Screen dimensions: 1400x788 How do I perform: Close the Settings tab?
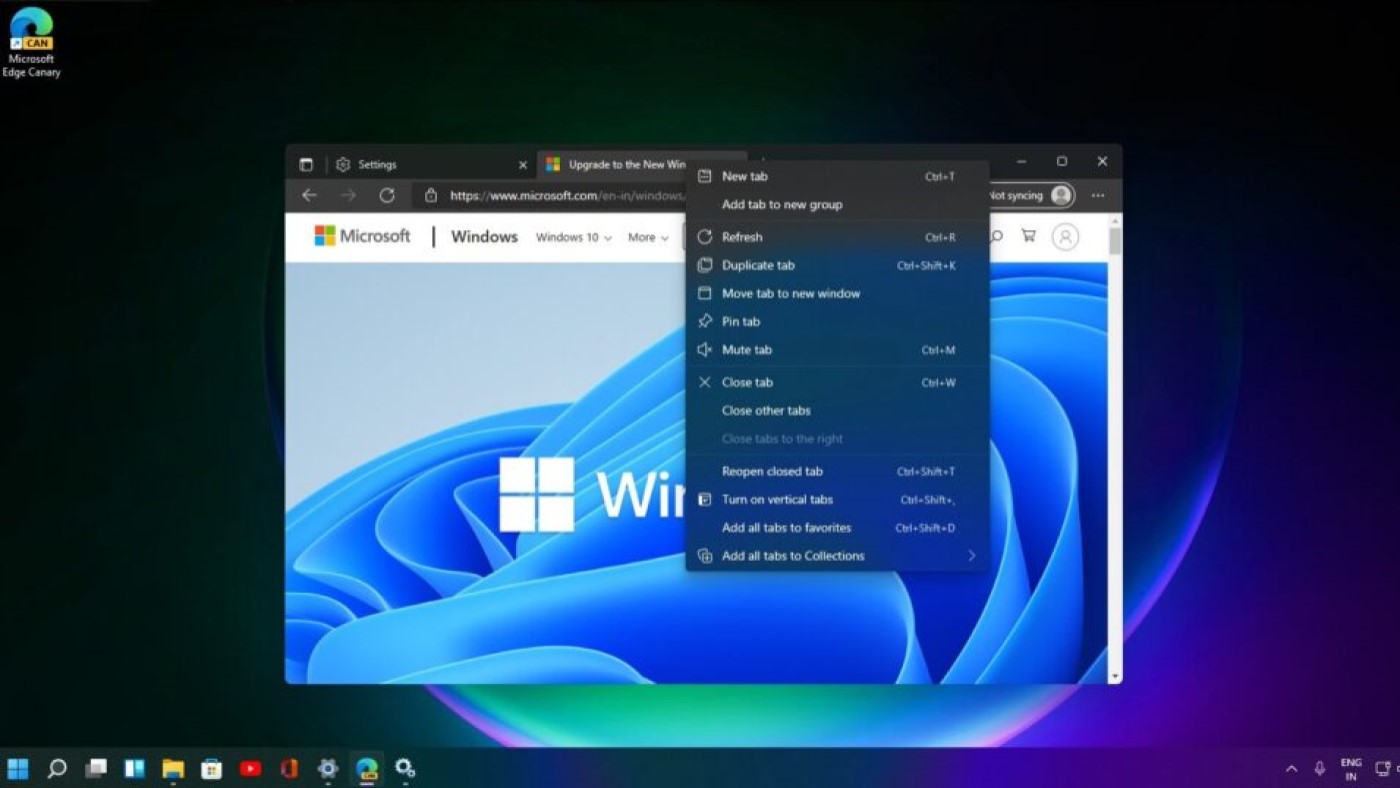point(522,164)
